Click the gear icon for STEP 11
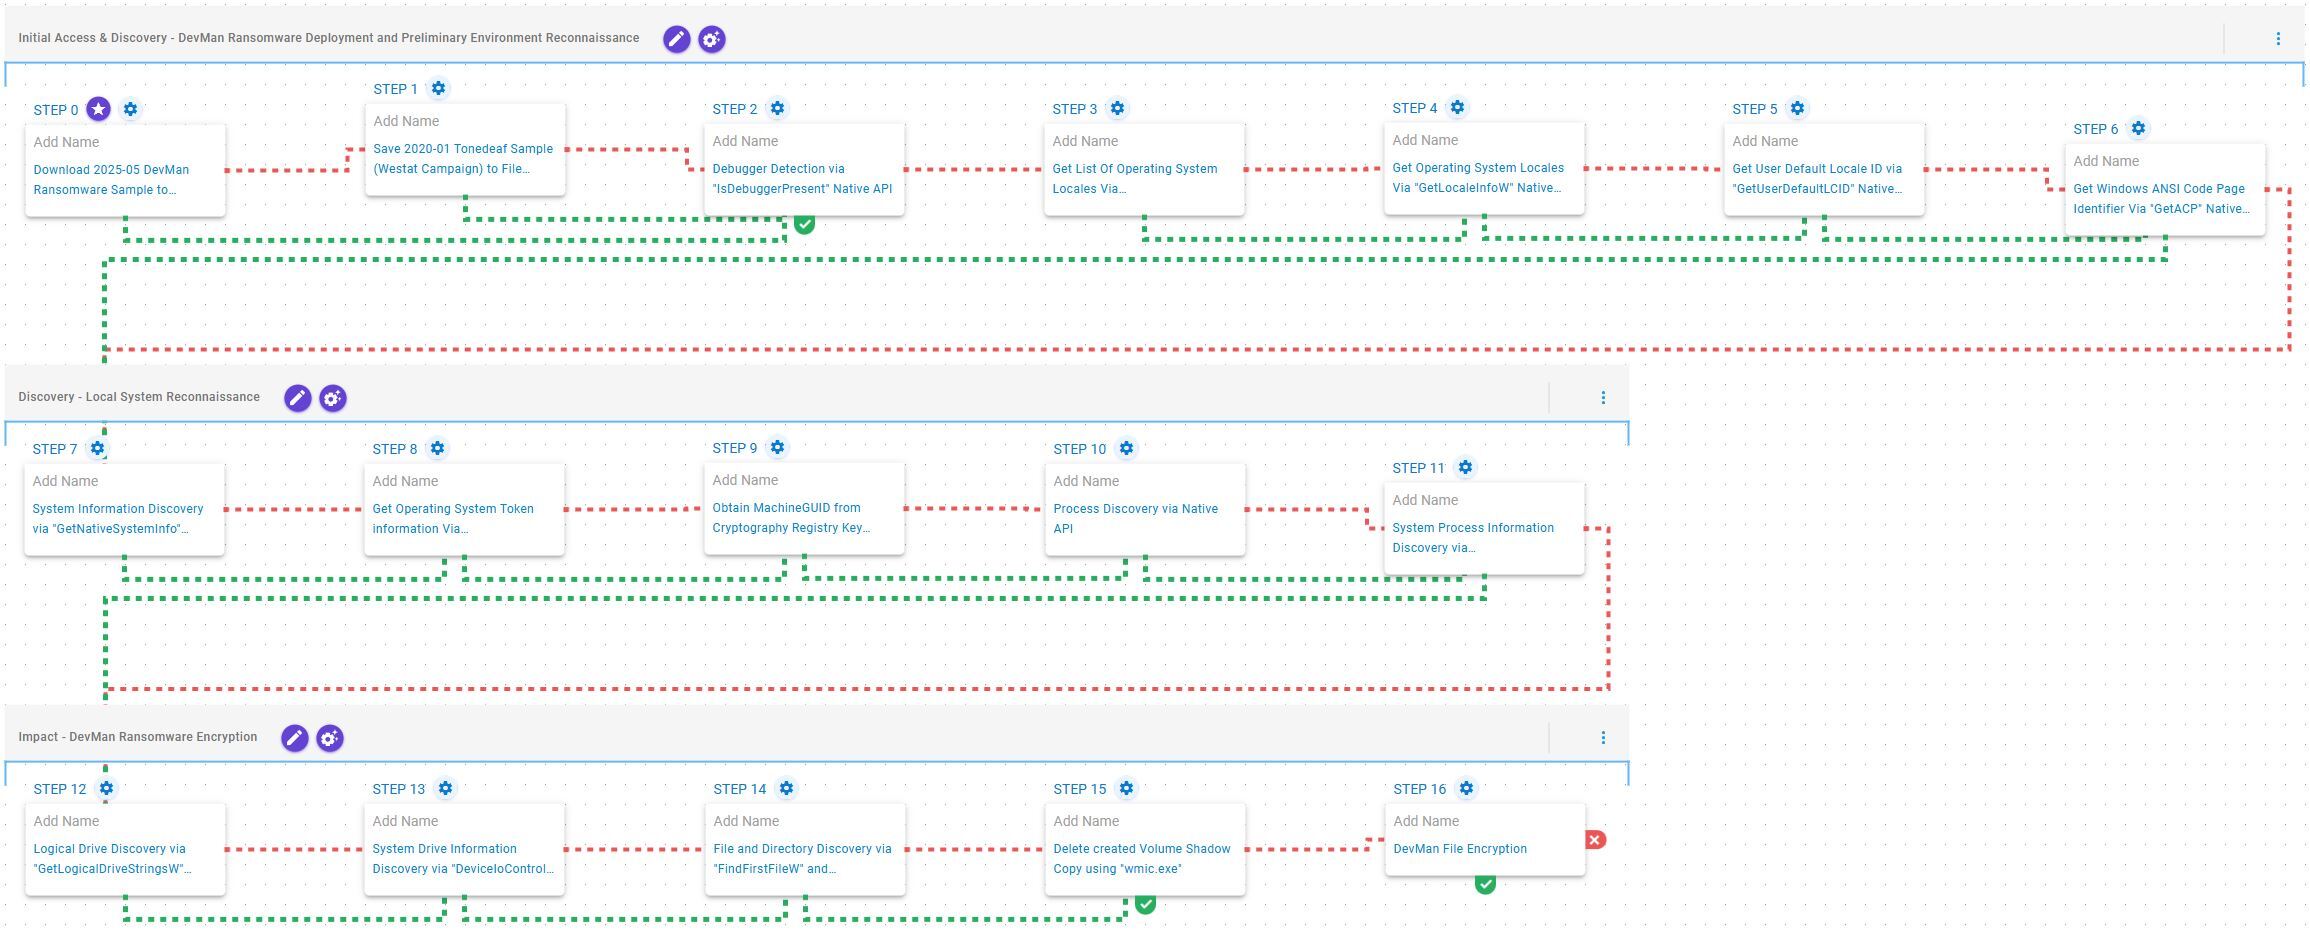 tap(1465, 467)
